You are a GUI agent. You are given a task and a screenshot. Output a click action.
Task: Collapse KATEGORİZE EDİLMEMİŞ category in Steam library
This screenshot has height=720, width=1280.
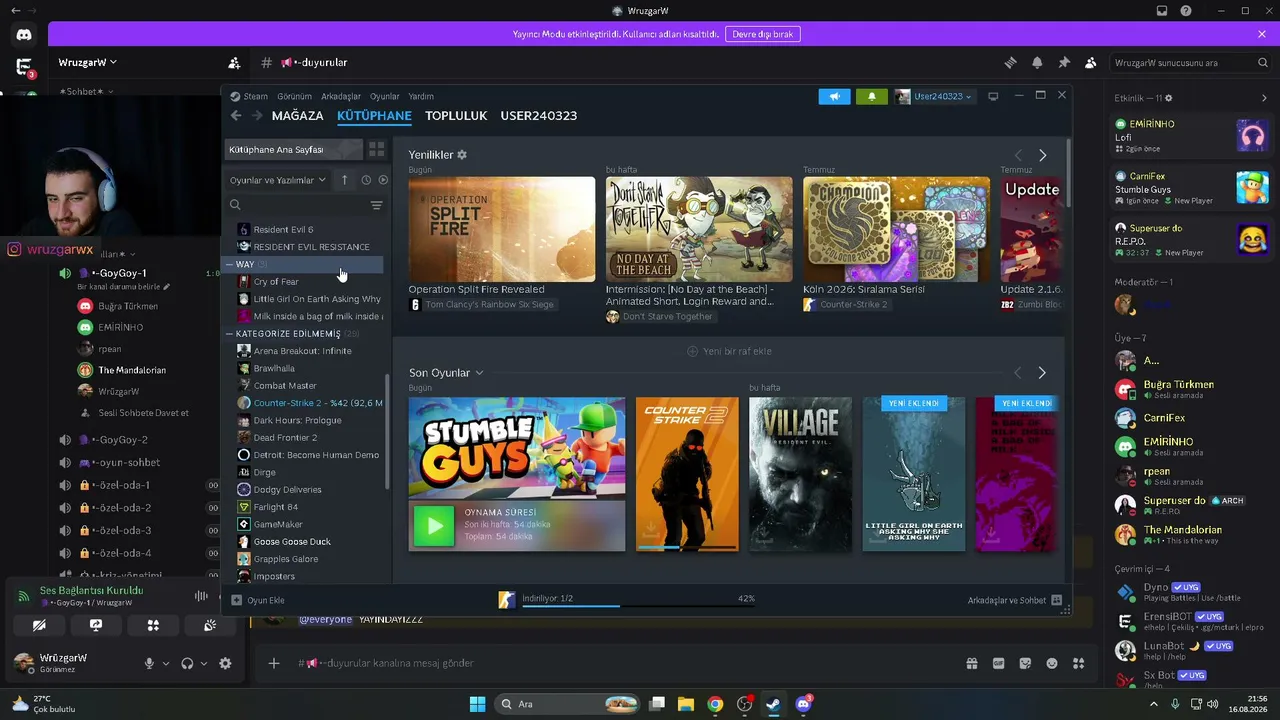pos(229,333)
